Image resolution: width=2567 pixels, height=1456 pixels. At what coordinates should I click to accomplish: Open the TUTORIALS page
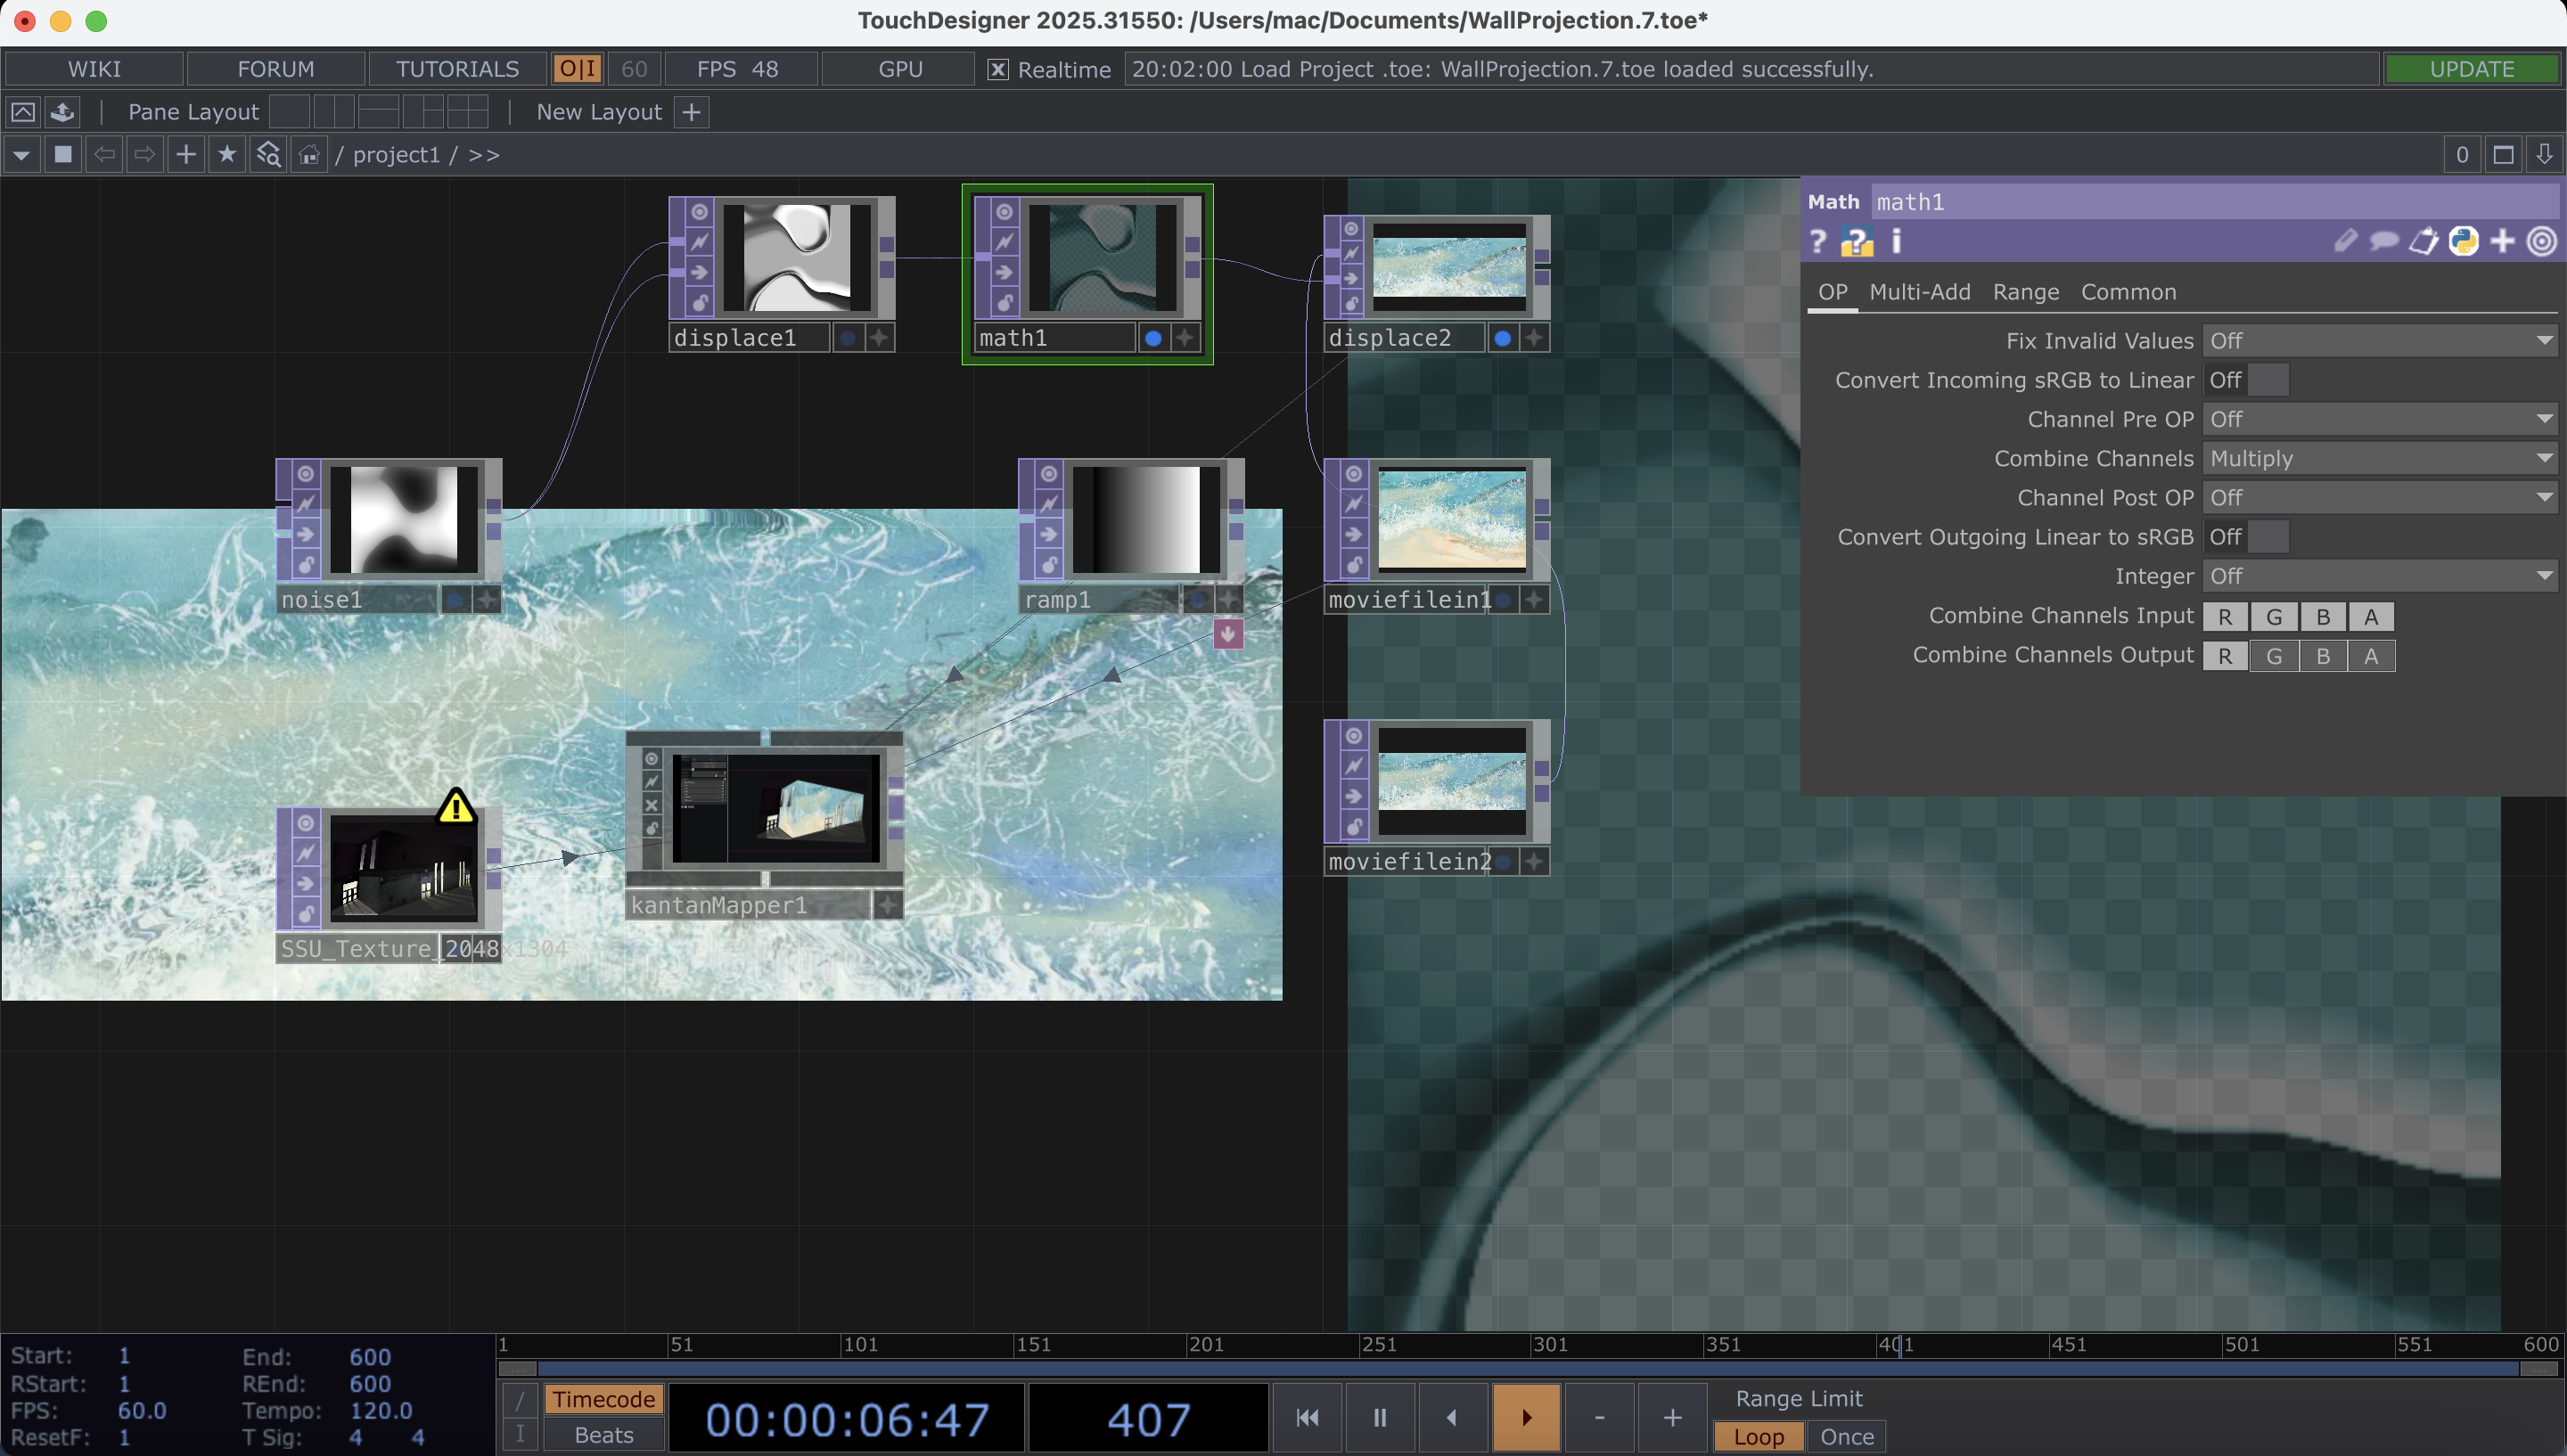tap(457, 68)
